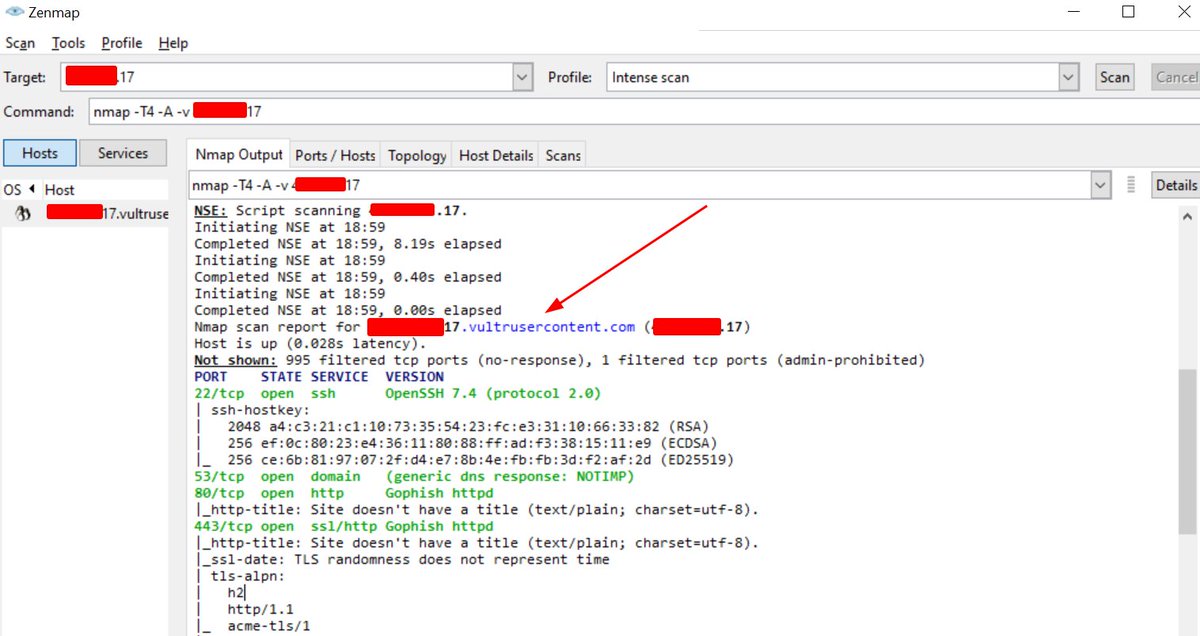Switch to the Nmap Output tab
This screenshot has height=636, width=1200.
point(239,154)
